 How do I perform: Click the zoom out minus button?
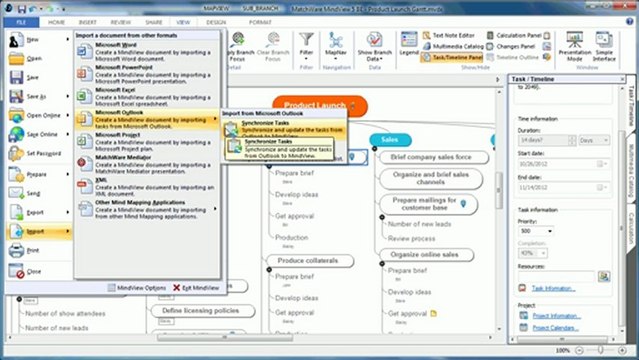(x=579, y=350)
